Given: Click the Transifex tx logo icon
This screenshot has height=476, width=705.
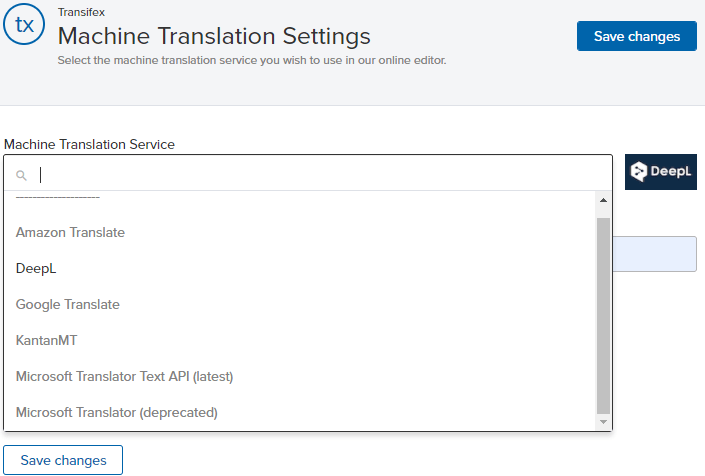Looking at the screenshot, I should tap(24, 24).
